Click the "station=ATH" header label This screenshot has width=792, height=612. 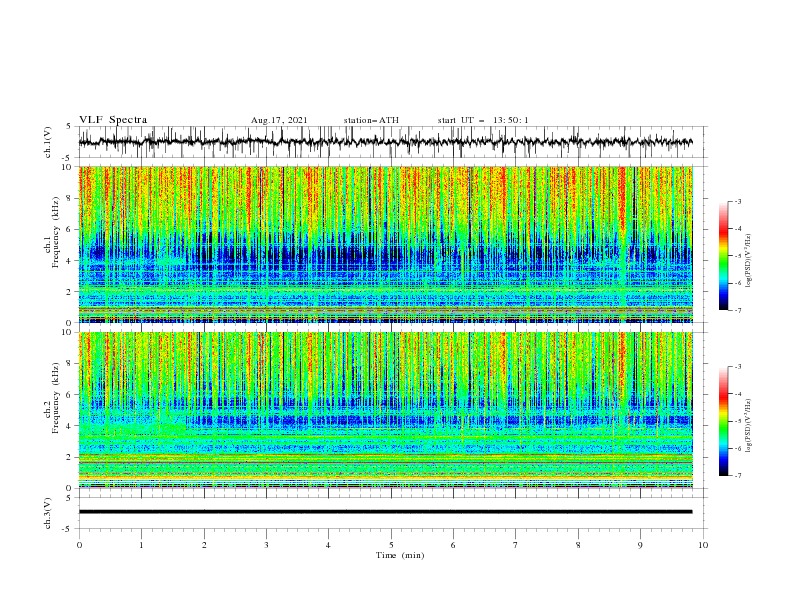coord(371,120)
